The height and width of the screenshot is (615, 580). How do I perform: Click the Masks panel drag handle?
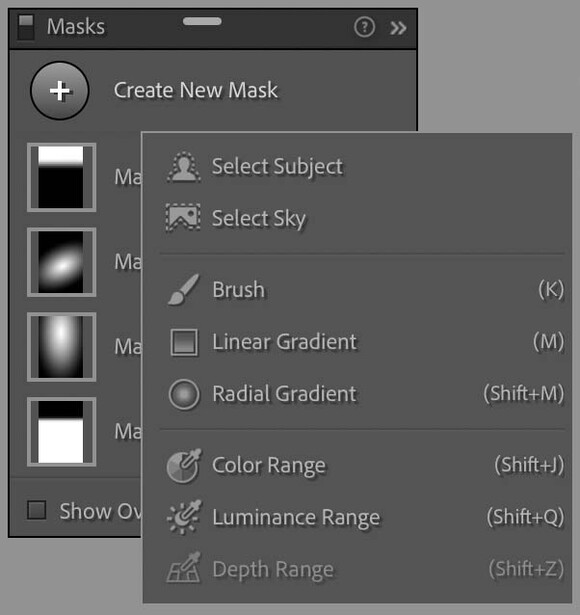(202, 21)
